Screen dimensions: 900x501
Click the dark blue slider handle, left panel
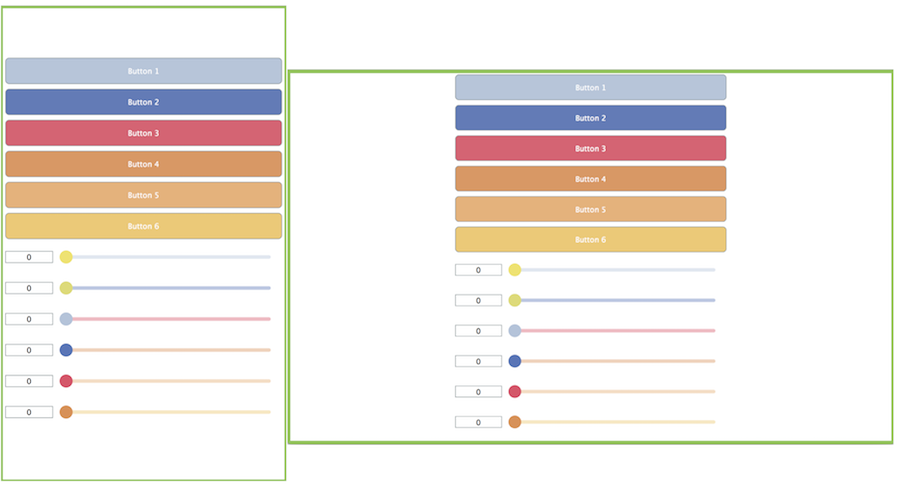[x=66, y=350]
